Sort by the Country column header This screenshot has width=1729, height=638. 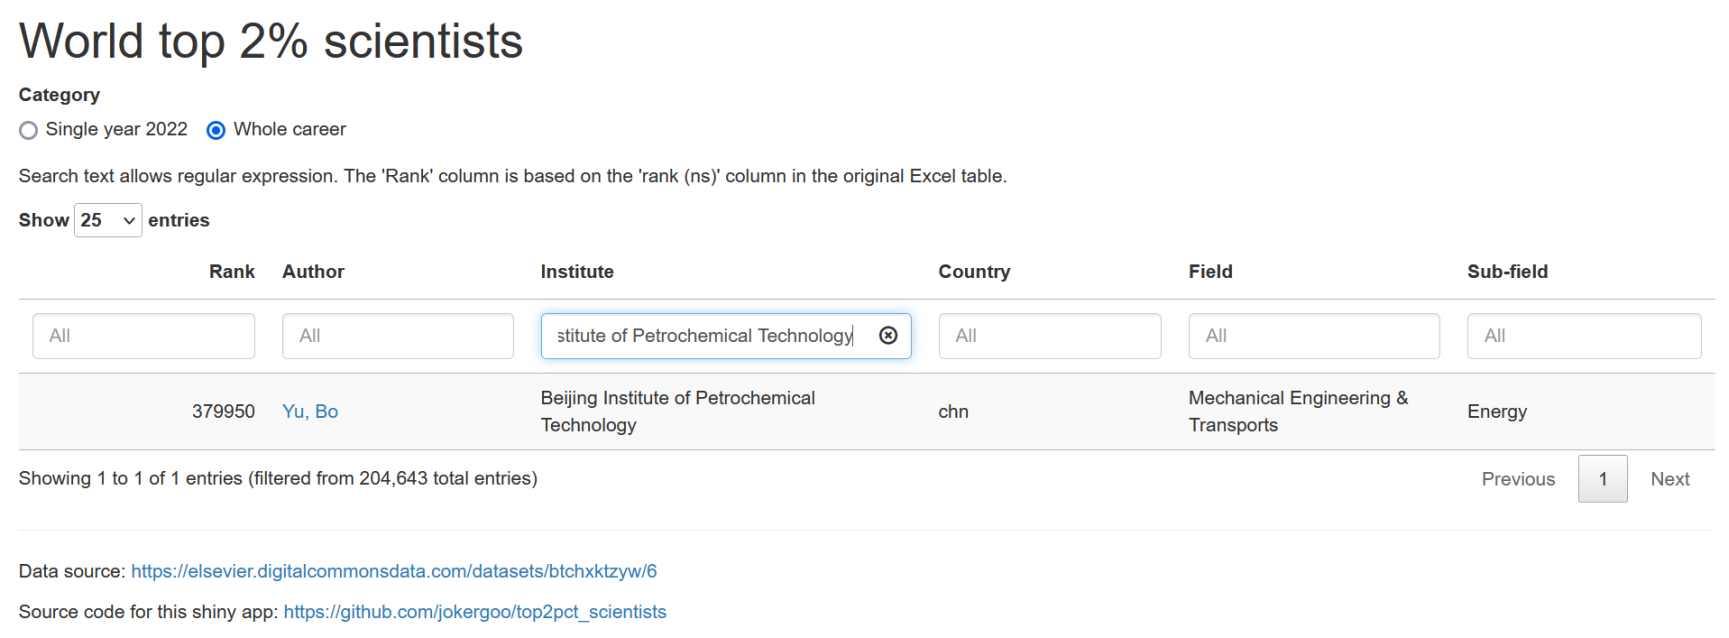pyautogui.click(x=974, y=272)
